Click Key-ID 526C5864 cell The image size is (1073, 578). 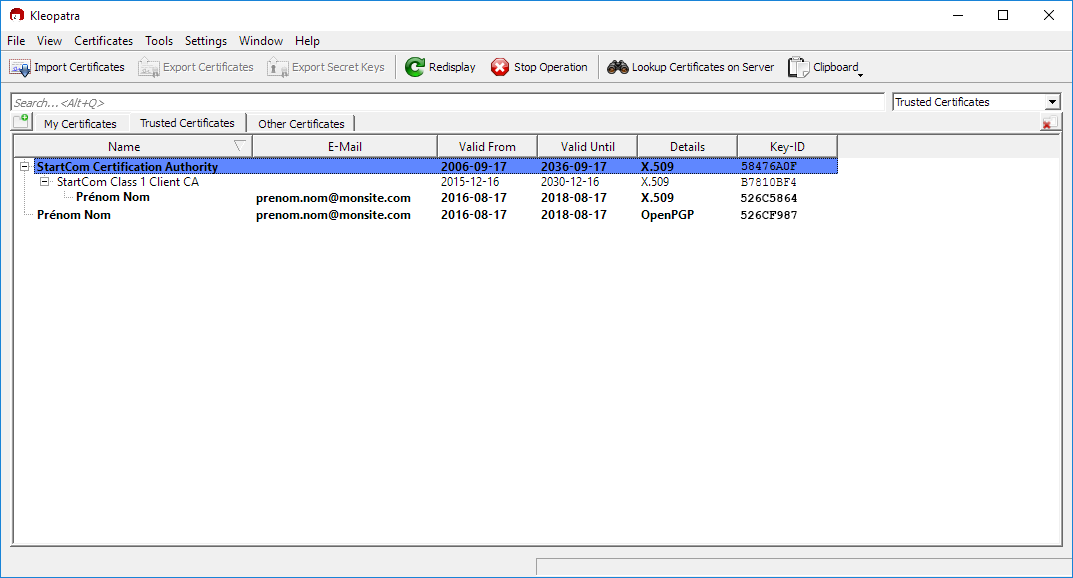pyautogui.click(x=768, y=198)
